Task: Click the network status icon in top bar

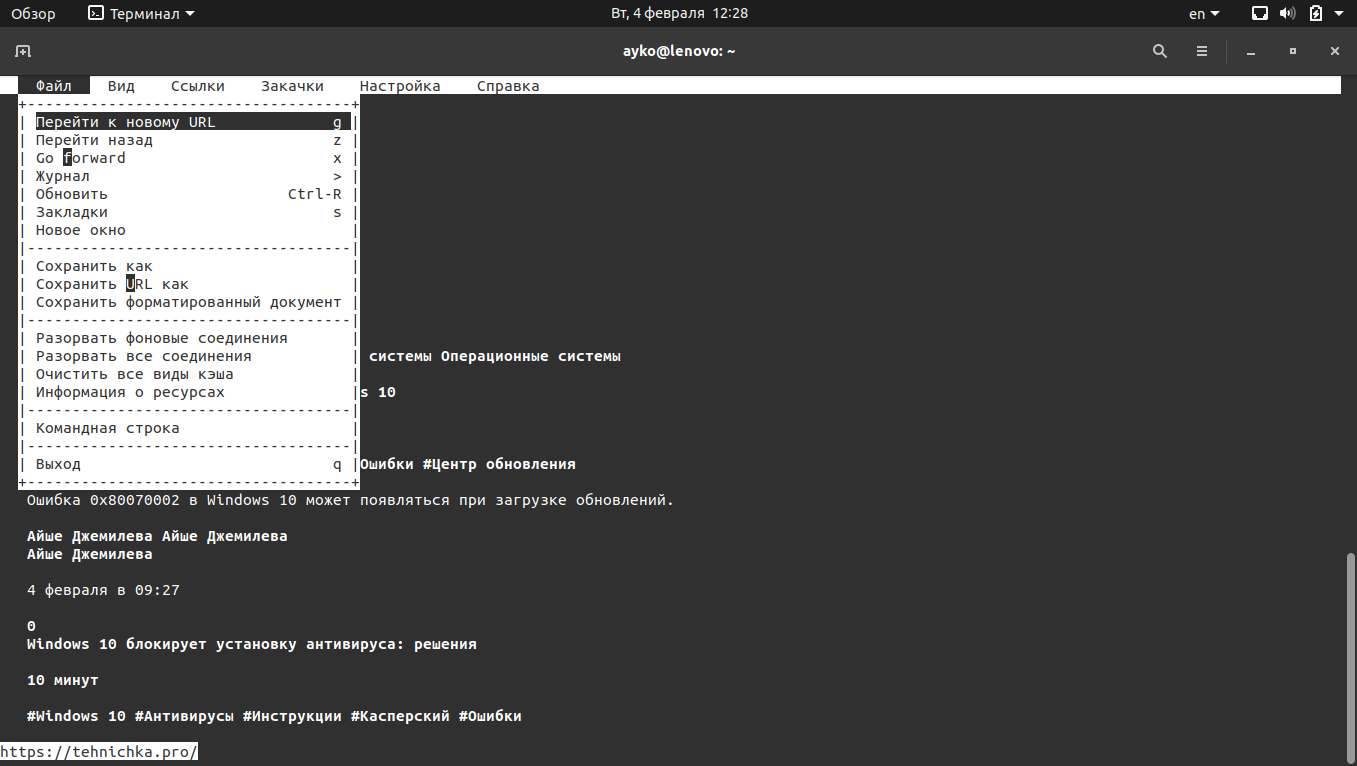Action: [x=1260, y=14]
